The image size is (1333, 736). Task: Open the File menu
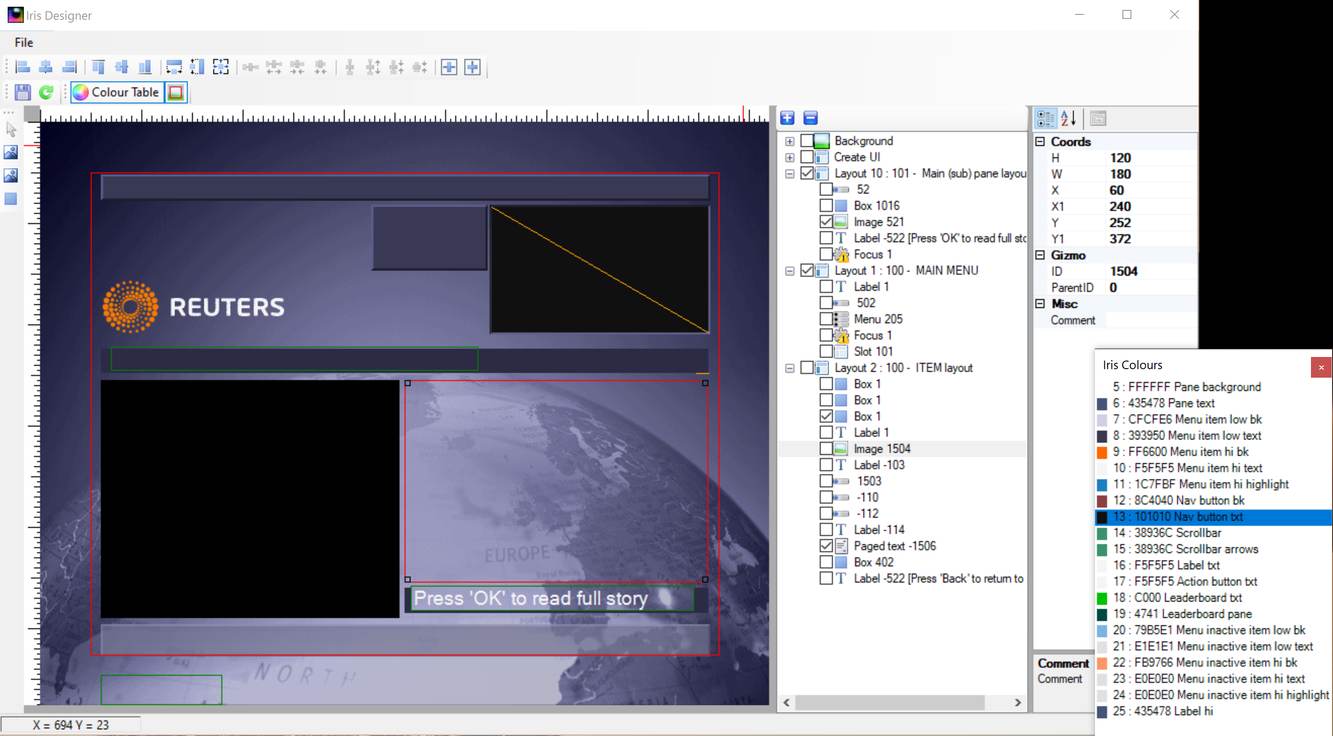[x=24, y=42]
